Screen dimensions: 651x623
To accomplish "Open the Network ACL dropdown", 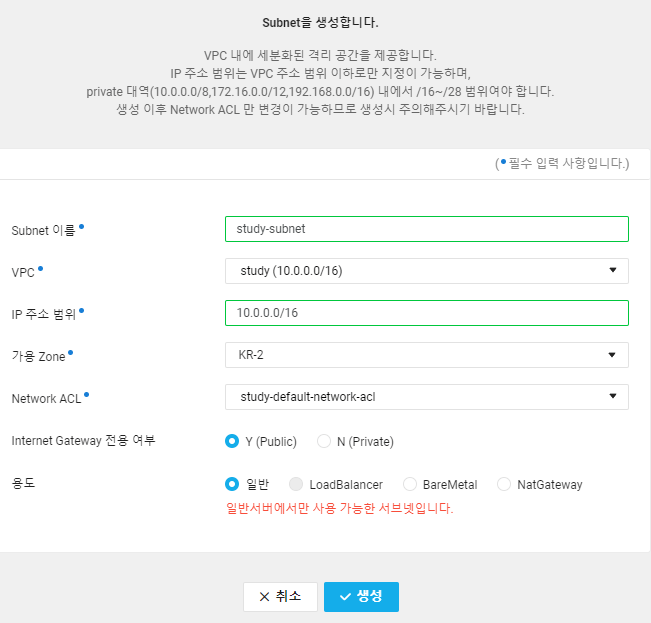I will (427, 397).
